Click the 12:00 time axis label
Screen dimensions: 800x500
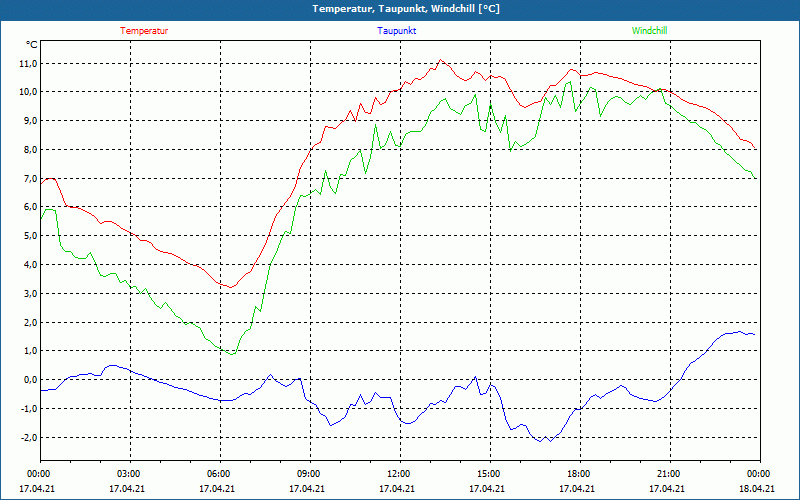pyautogui.click(x=400, y=474)
